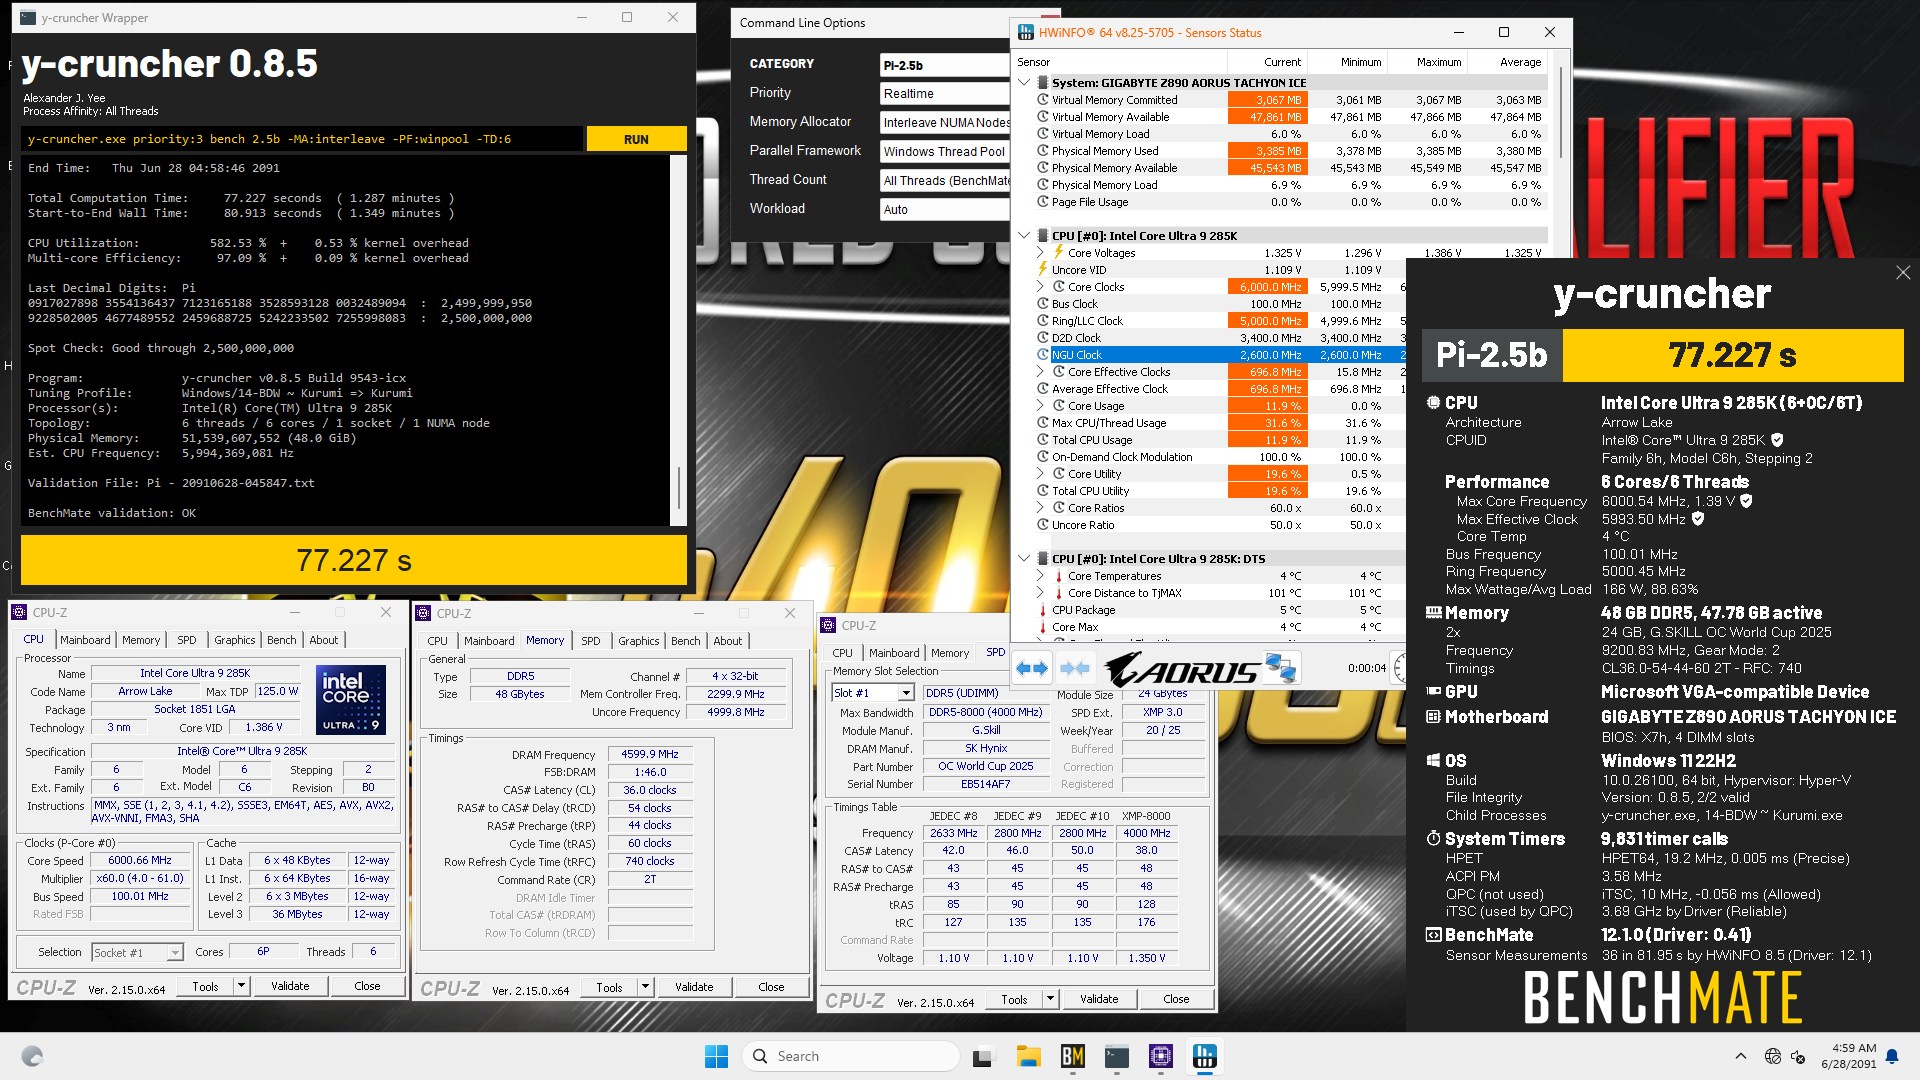This screenshot has height=1080, width=1920.
Task: Open the About tab in first CPU-Z window
Action: click(x=323, y=640)
